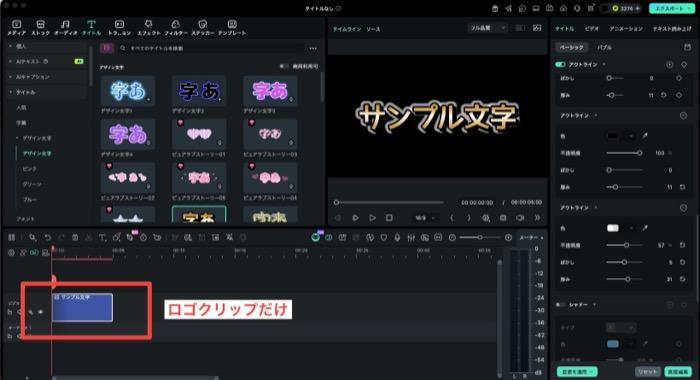
Task: Click the undo arrow in timeline toolbar
Action: [47, 238]
